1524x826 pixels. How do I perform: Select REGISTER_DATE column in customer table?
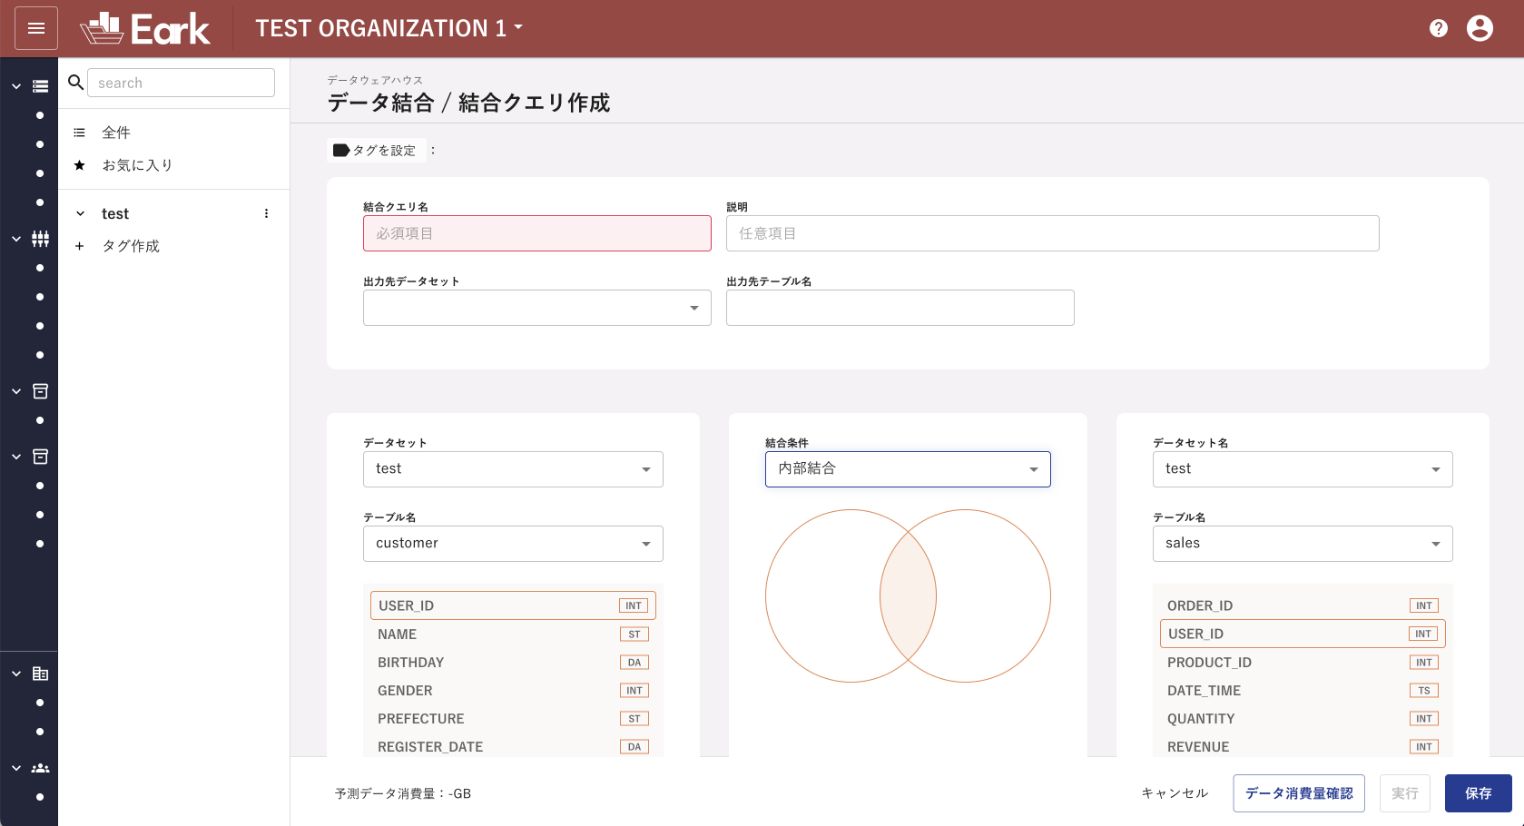point(513,746)
